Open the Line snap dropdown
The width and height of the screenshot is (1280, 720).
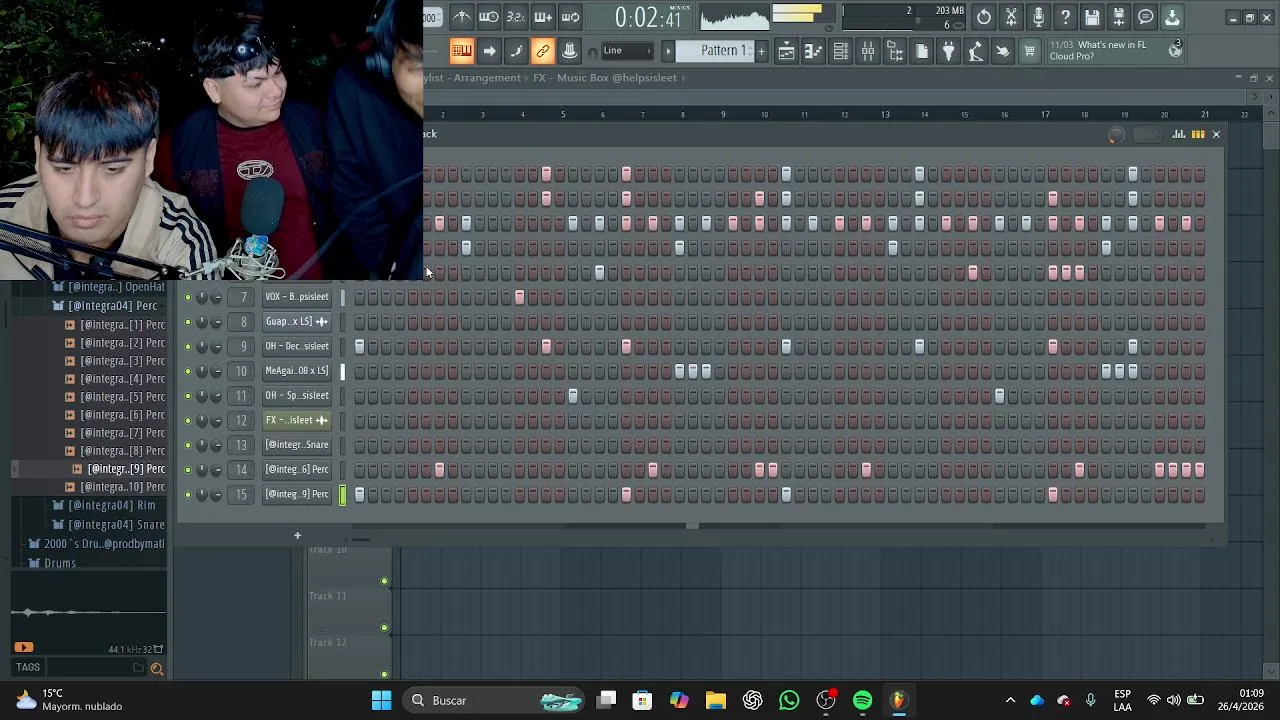point(627,51)
